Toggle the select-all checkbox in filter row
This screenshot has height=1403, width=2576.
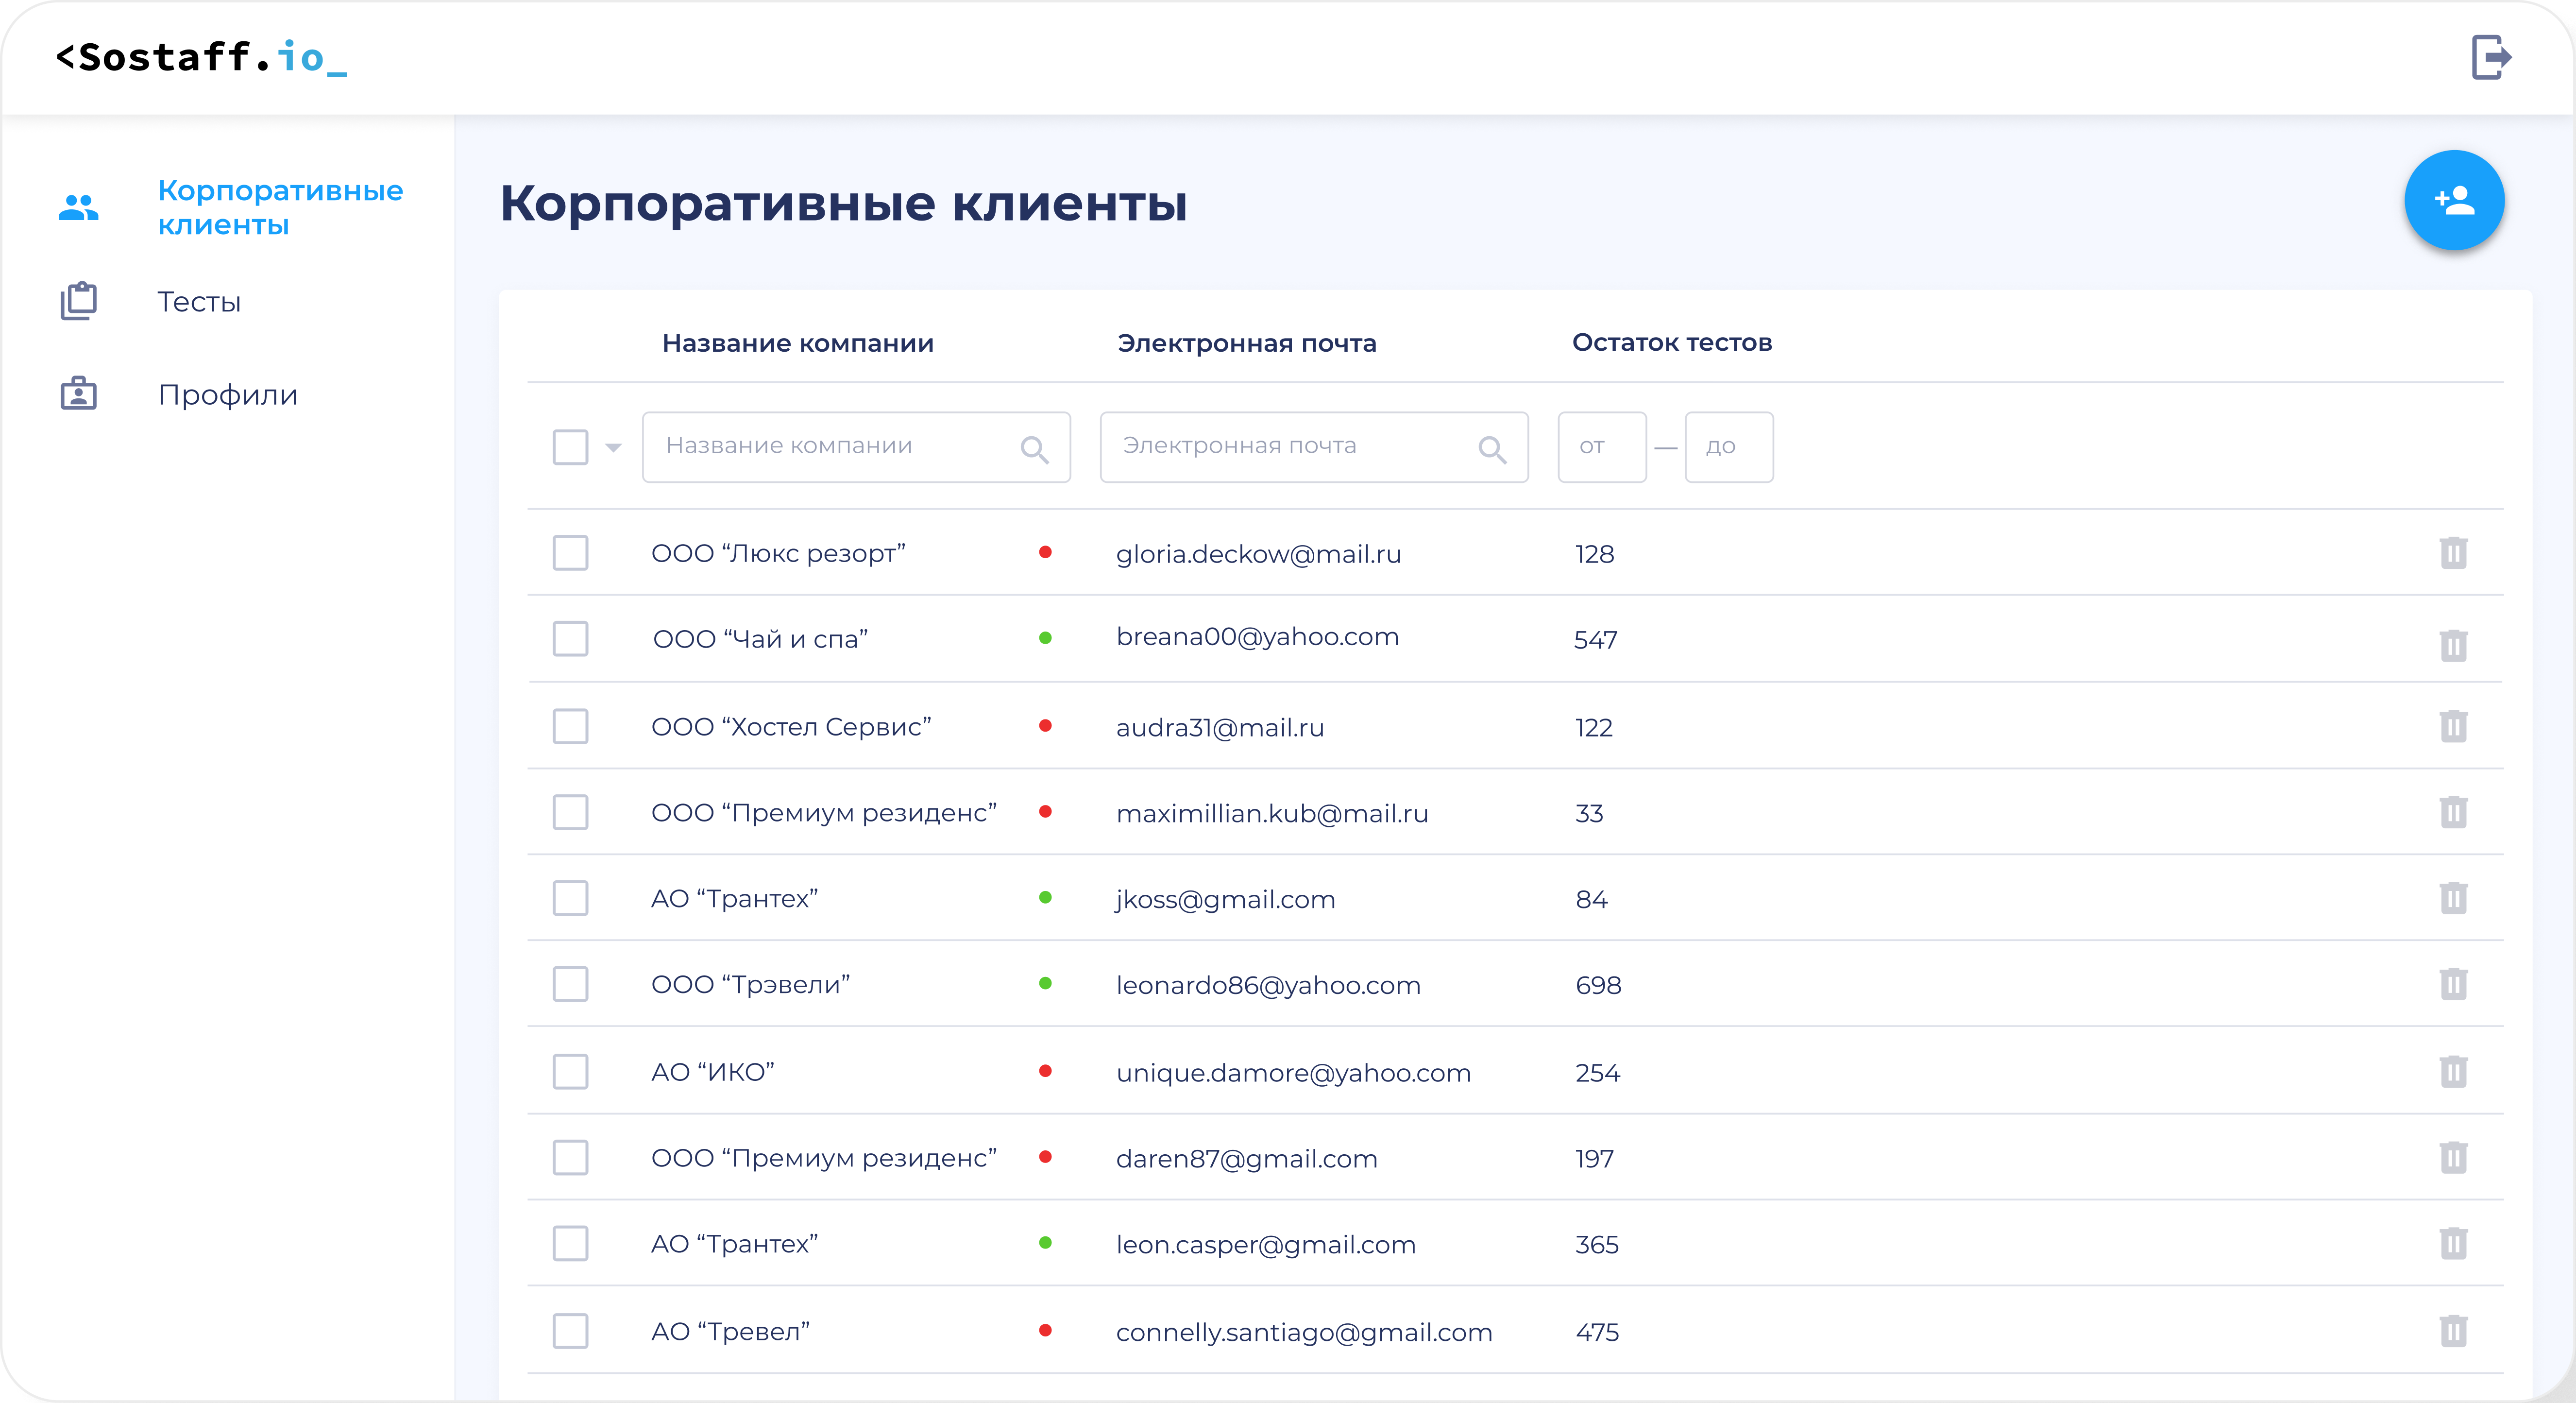[x=570, y=447]
